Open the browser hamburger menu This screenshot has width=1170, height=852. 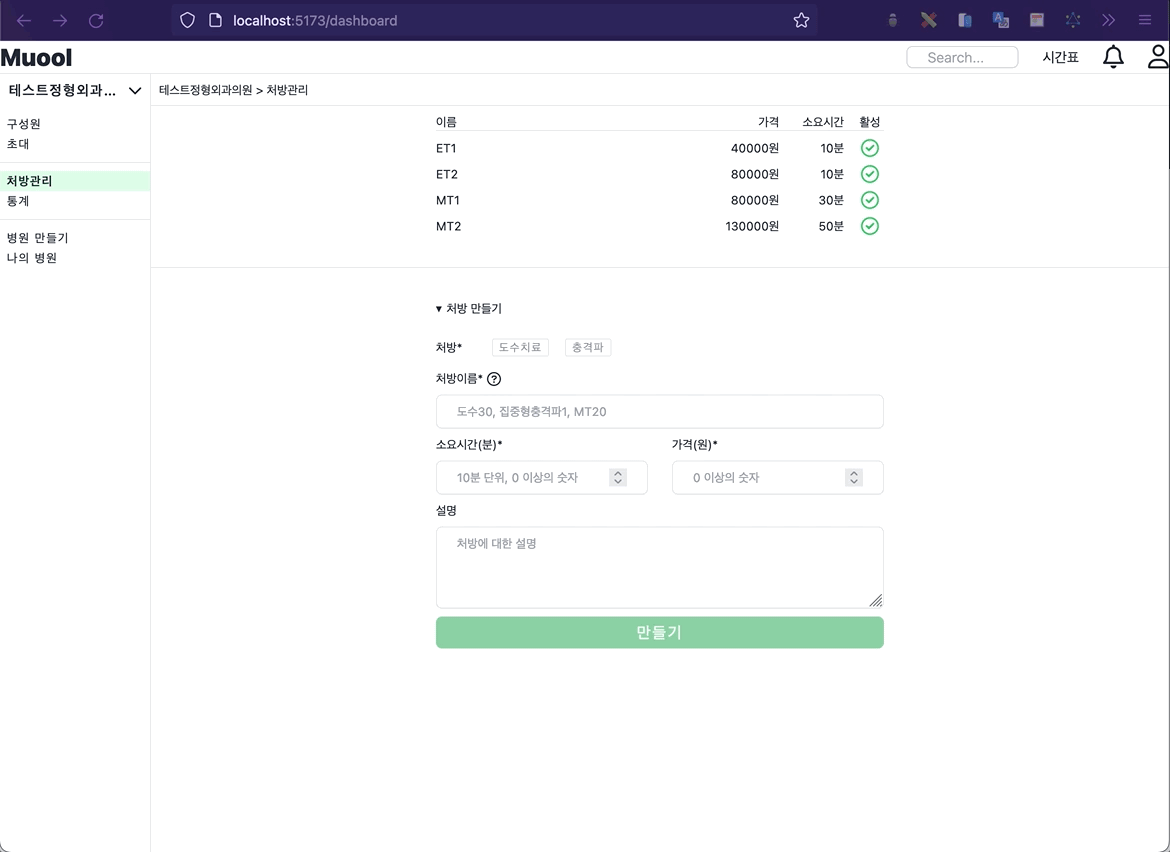coord(1144,19)
